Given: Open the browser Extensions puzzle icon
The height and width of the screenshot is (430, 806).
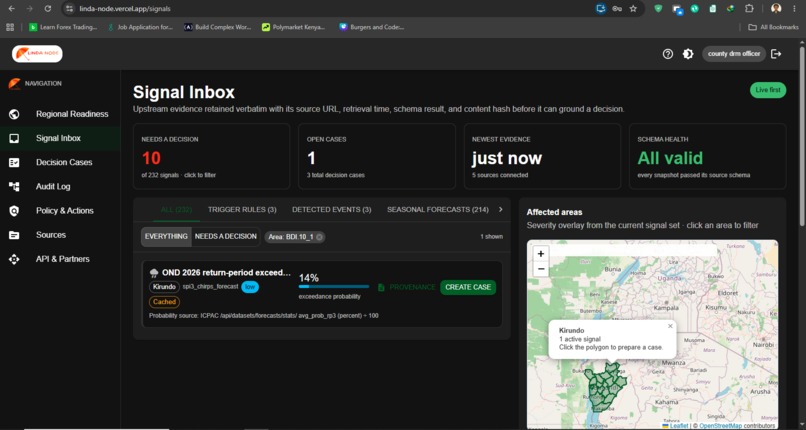Looking at the screenshot, I should click(x=749, y=9).
